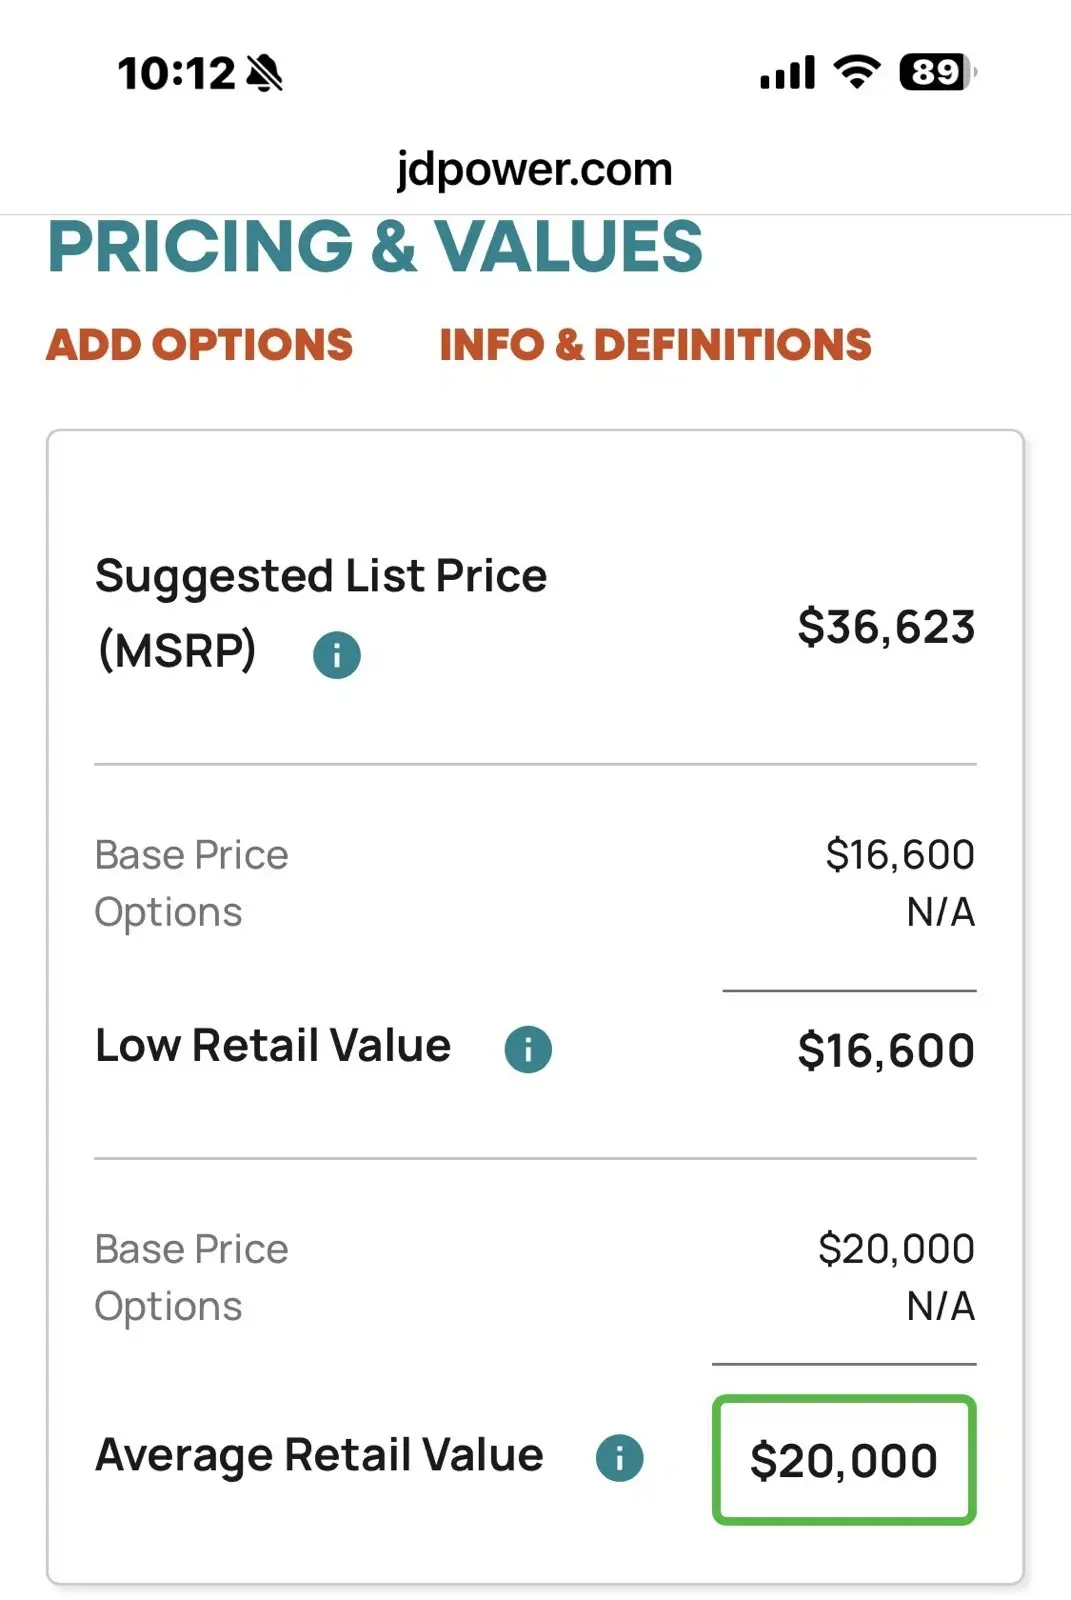
Task: Tap the 10:12 clock in status bar
Action: 176,73
